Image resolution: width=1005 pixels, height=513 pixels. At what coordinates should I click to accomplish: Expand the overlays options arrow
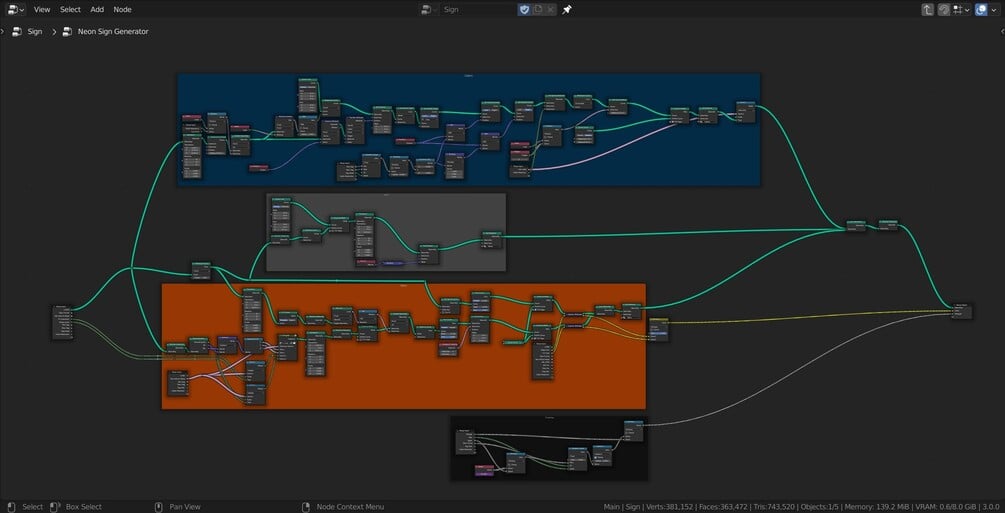994,10
